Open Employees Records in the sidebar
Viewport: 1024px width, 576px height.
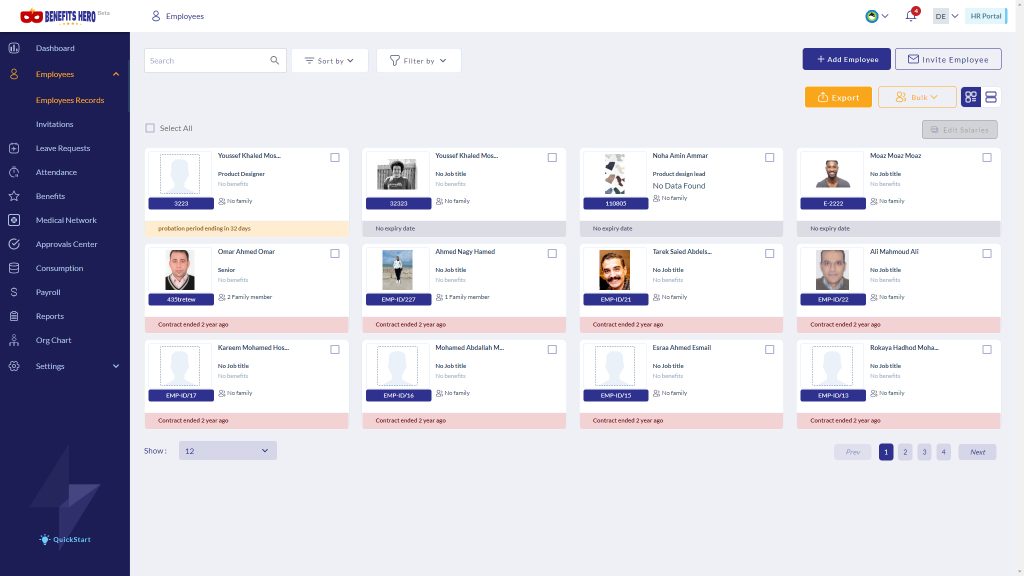[70, 100]
